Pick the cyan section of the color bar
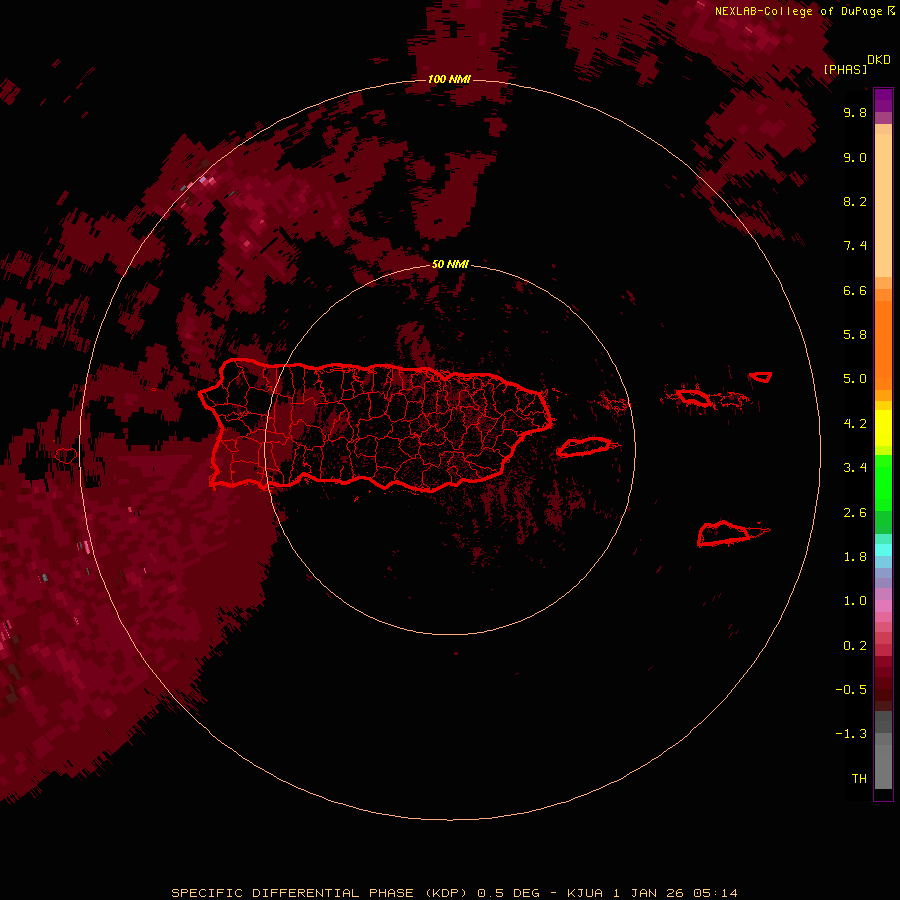 point(883,550)
